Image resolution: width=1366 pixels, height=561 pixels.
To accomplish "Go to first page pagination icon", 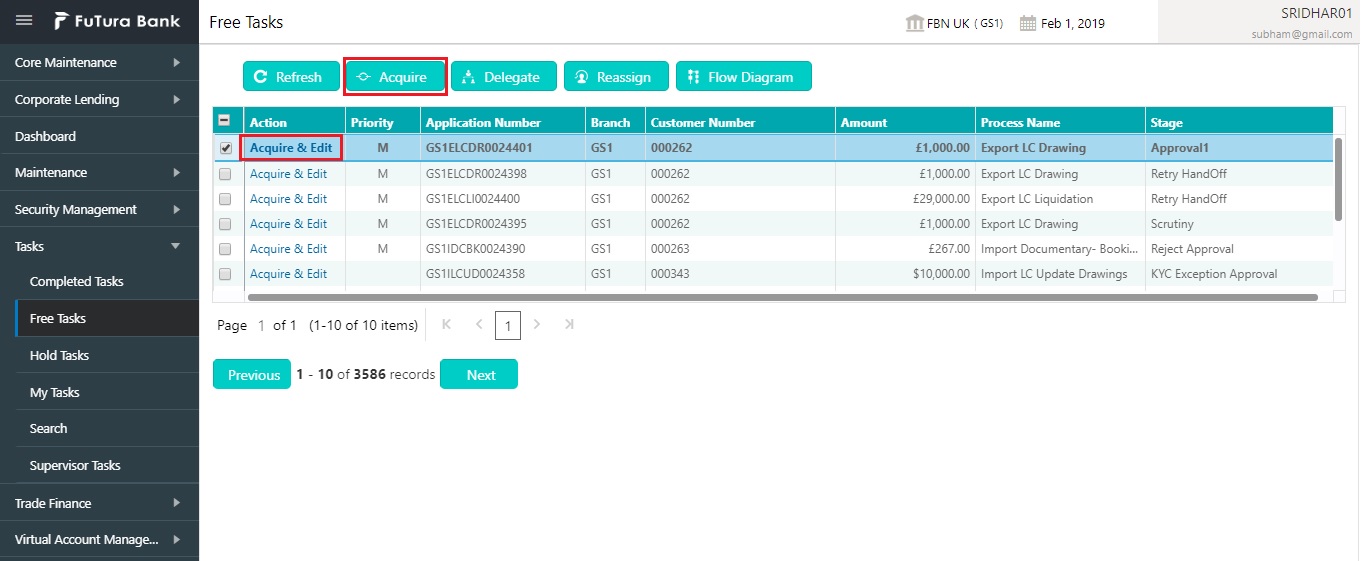I will 446,324.
